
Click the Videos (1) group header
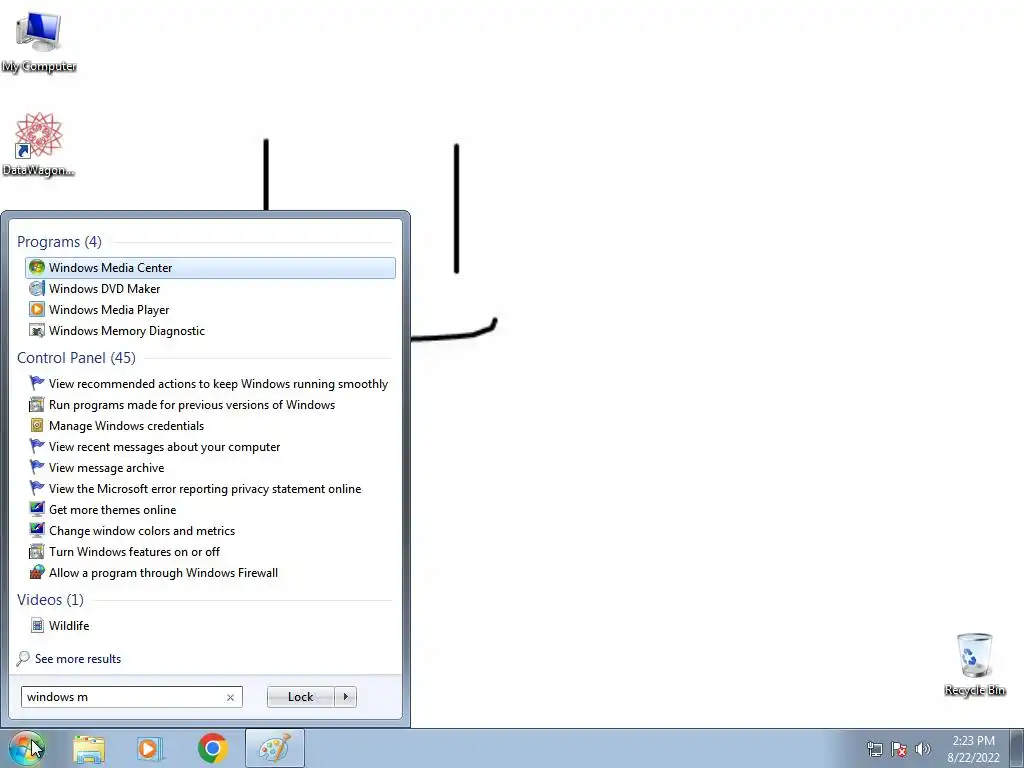[x=50, y=600]
